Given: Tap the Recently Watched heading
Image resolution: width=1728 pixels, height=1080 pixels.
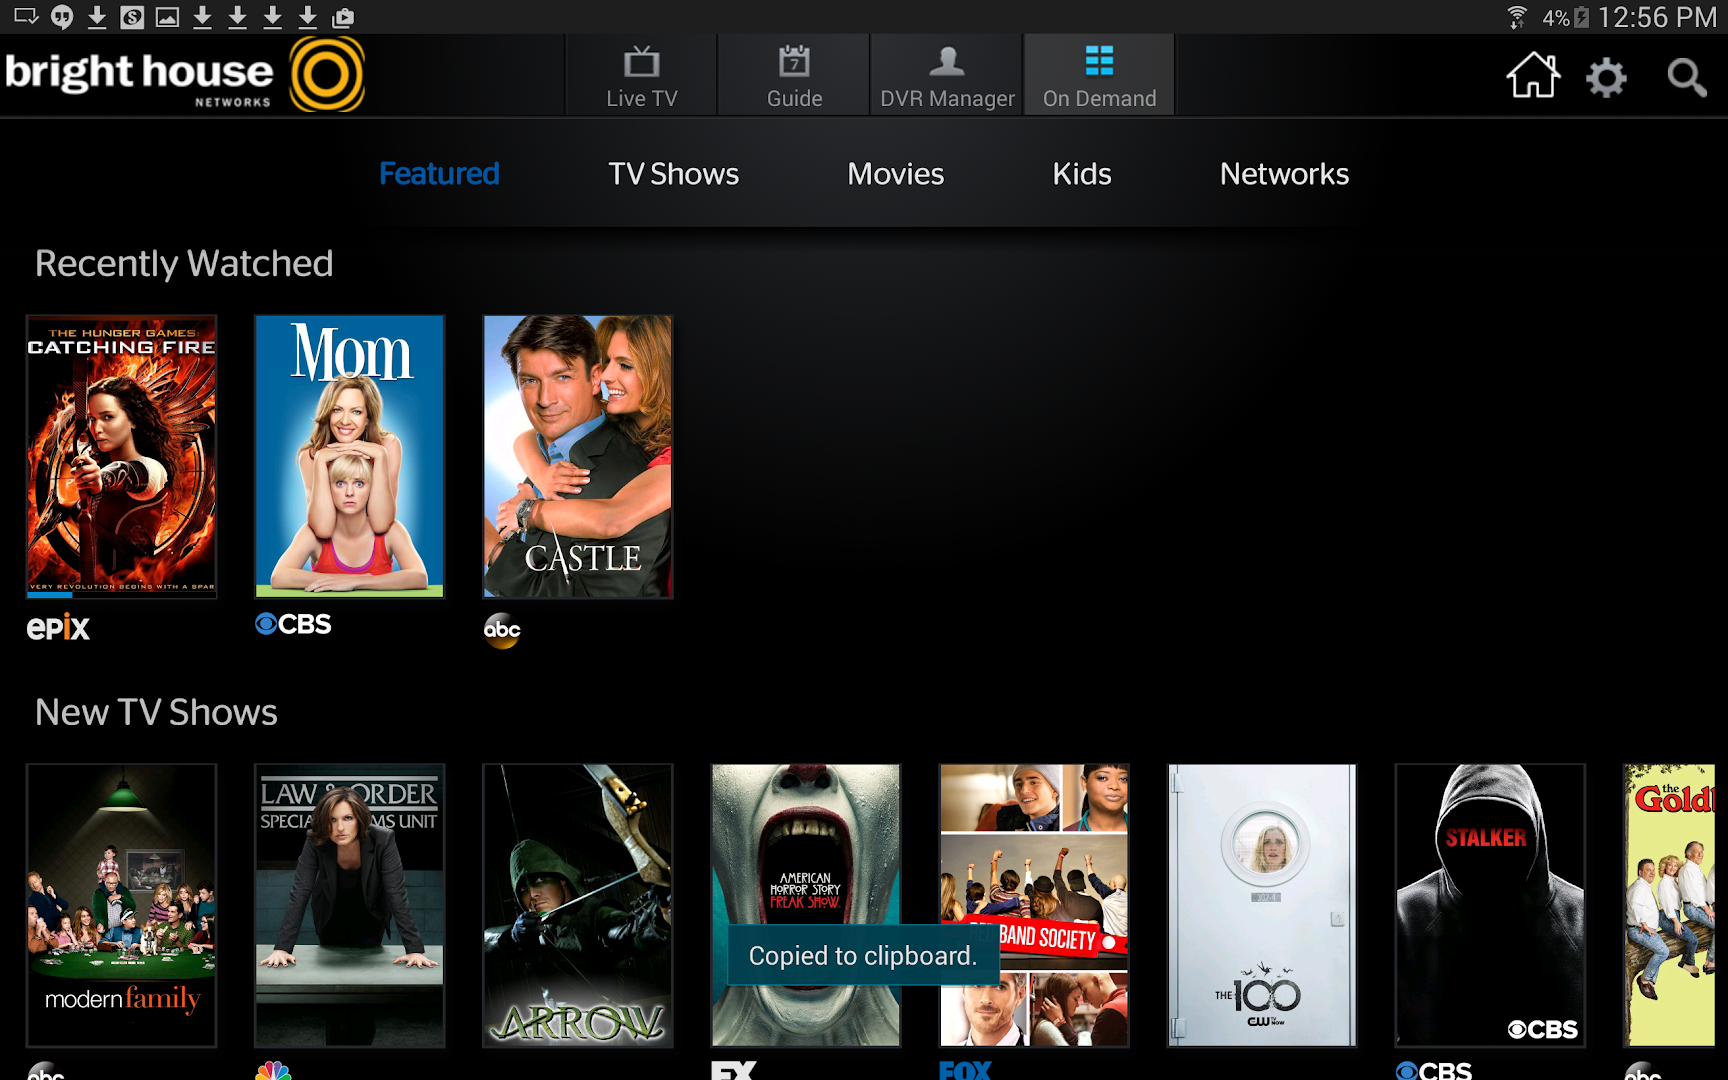Looking at the screenshot, I should [184, 264].
